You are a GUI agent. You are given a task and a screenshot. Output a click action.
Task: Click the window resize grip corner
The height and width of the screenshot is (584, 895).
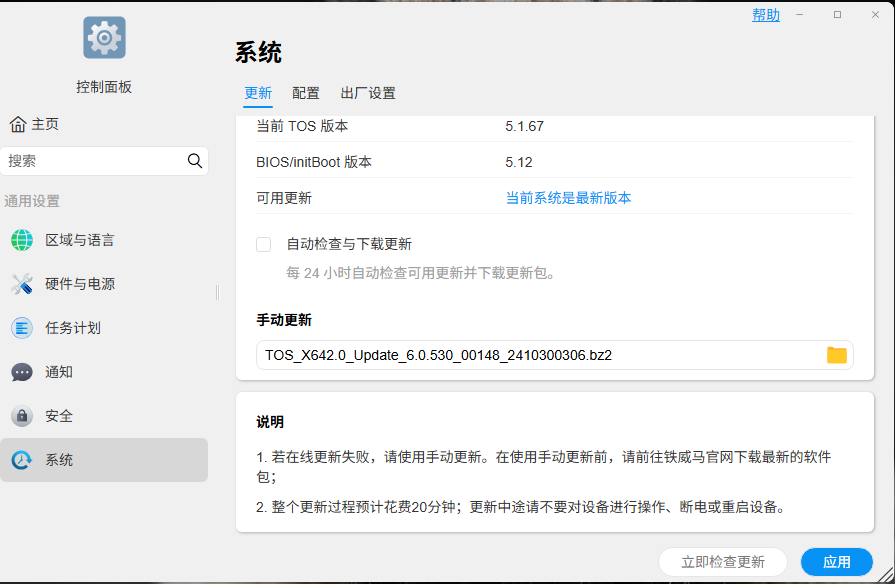[x=886, y=575]
